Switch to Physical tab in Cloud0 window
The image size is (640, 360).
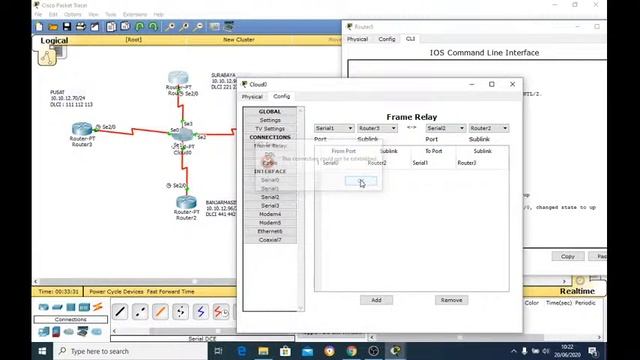click(x=252, y=97)
